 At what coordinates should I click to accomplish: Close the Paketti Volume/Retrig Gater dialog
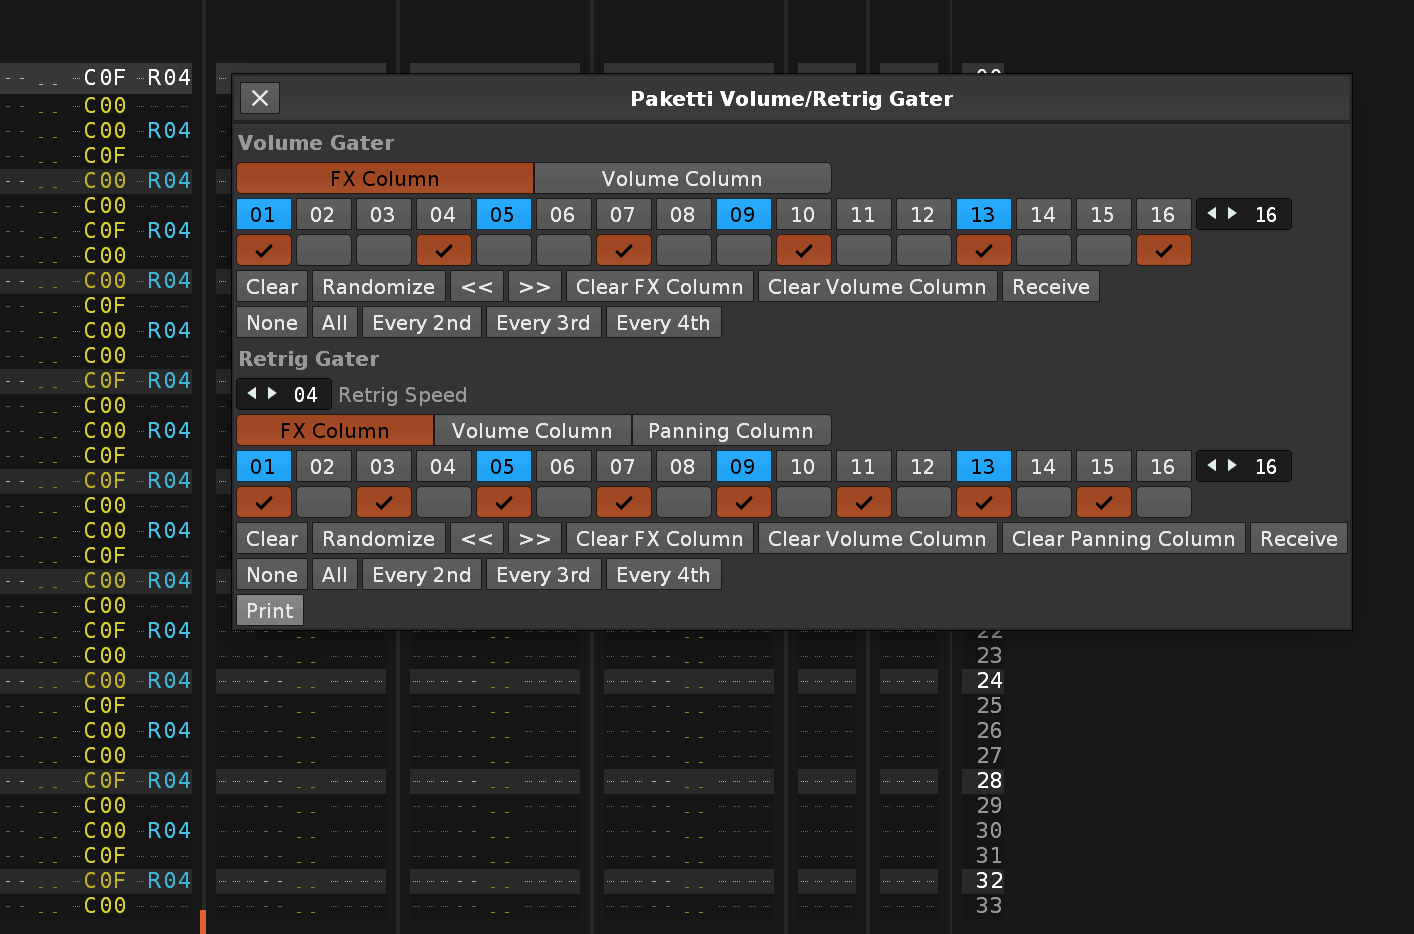[x=260, y=98]
